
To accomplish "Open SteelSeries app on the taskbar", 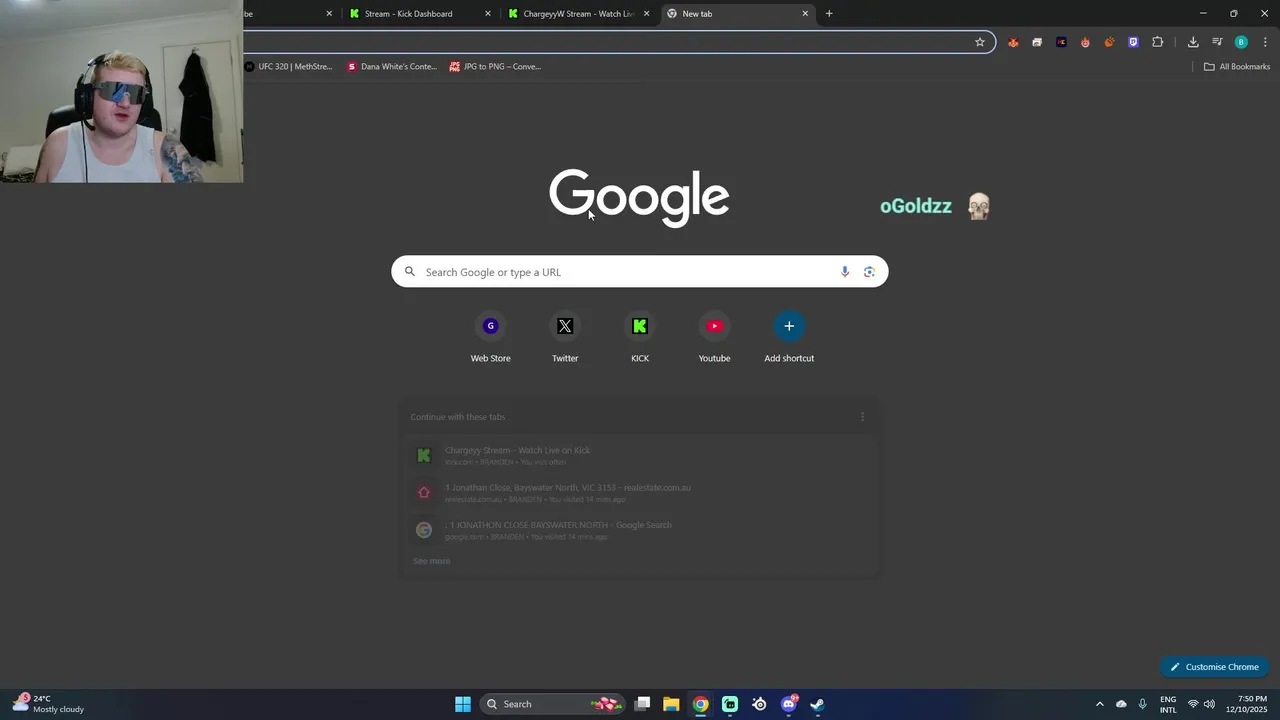I will (759, 704).
